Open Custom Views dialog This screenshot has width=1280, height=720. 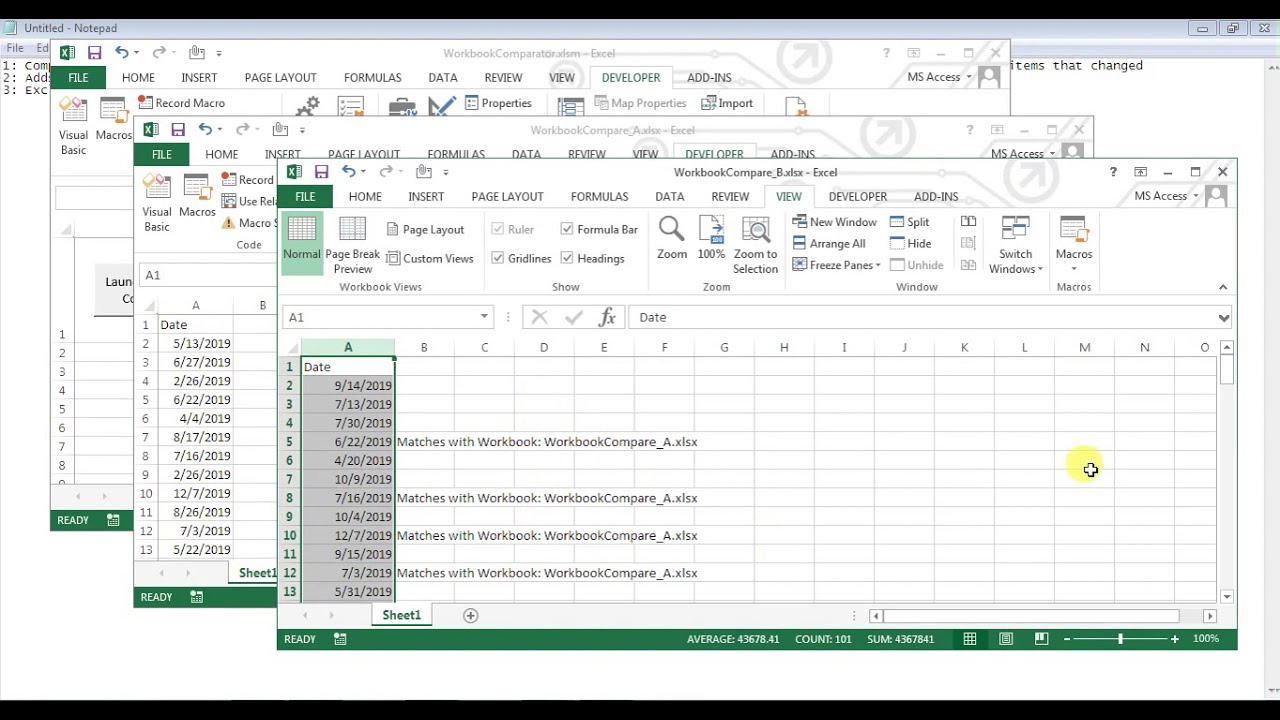click(430, 259)
